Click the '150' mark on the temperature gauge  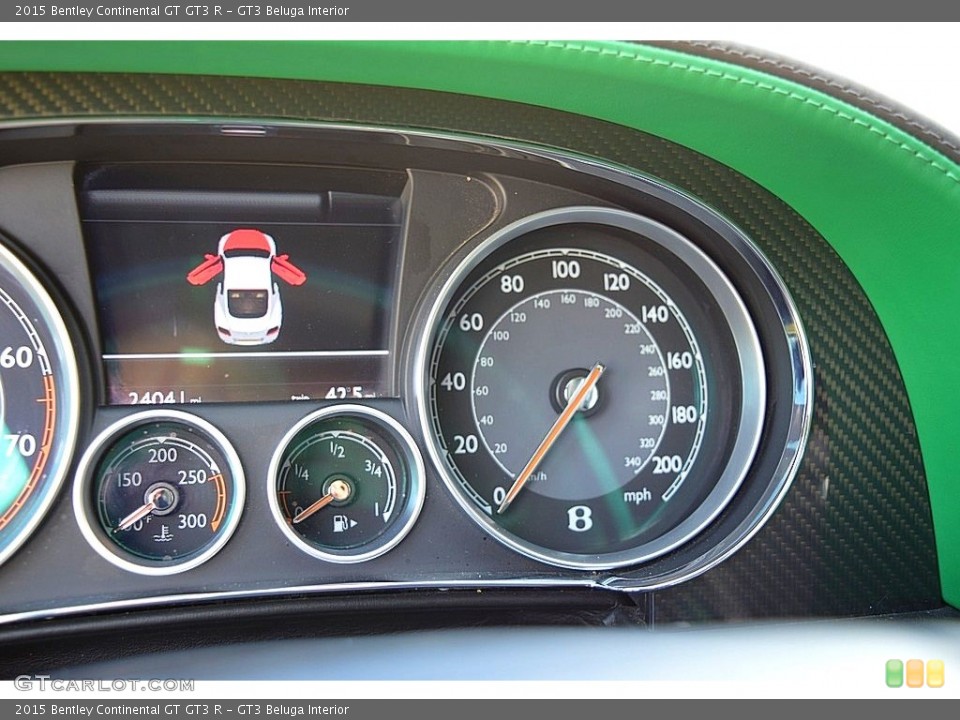point(129,479)
